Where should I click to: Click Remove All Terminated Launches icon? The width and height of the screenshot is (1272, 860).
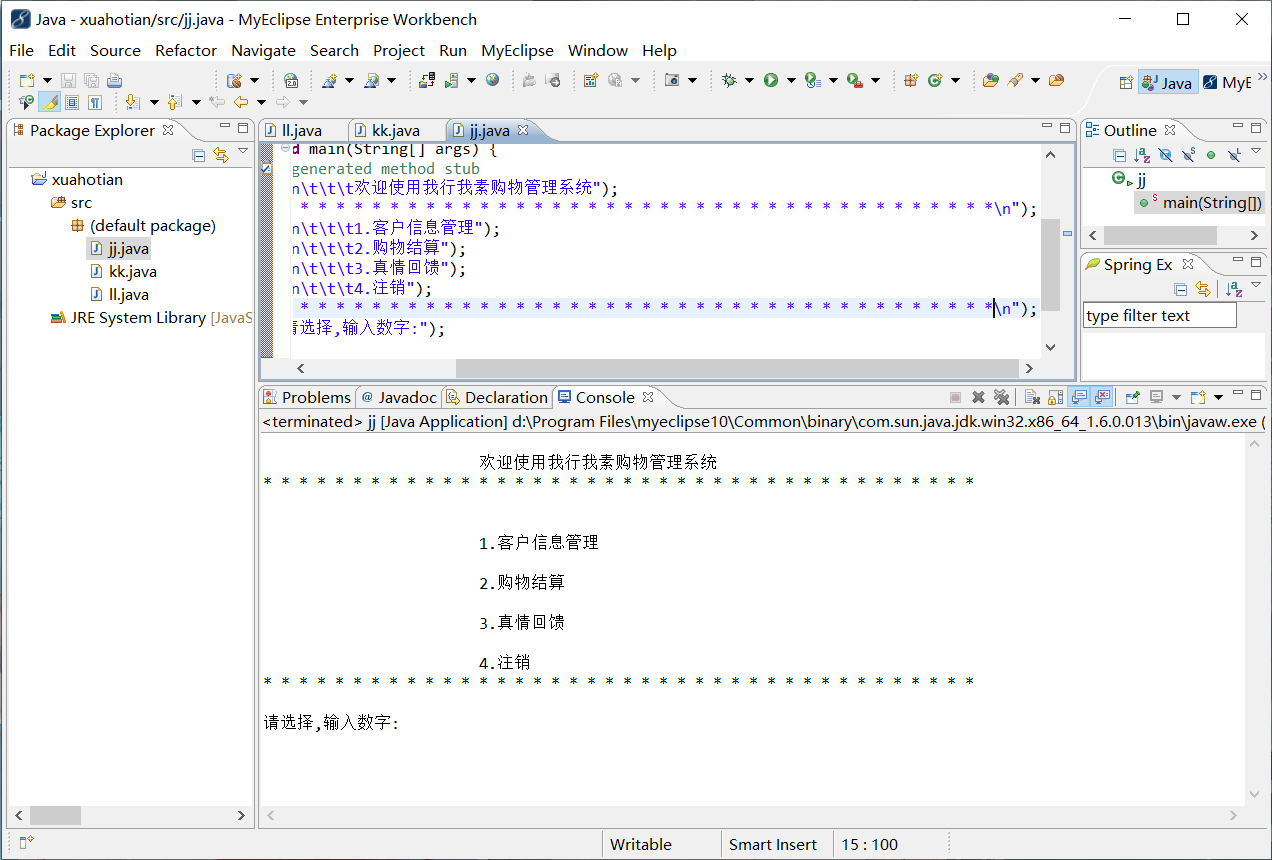pyautogui.click(x=1001, y=397)
